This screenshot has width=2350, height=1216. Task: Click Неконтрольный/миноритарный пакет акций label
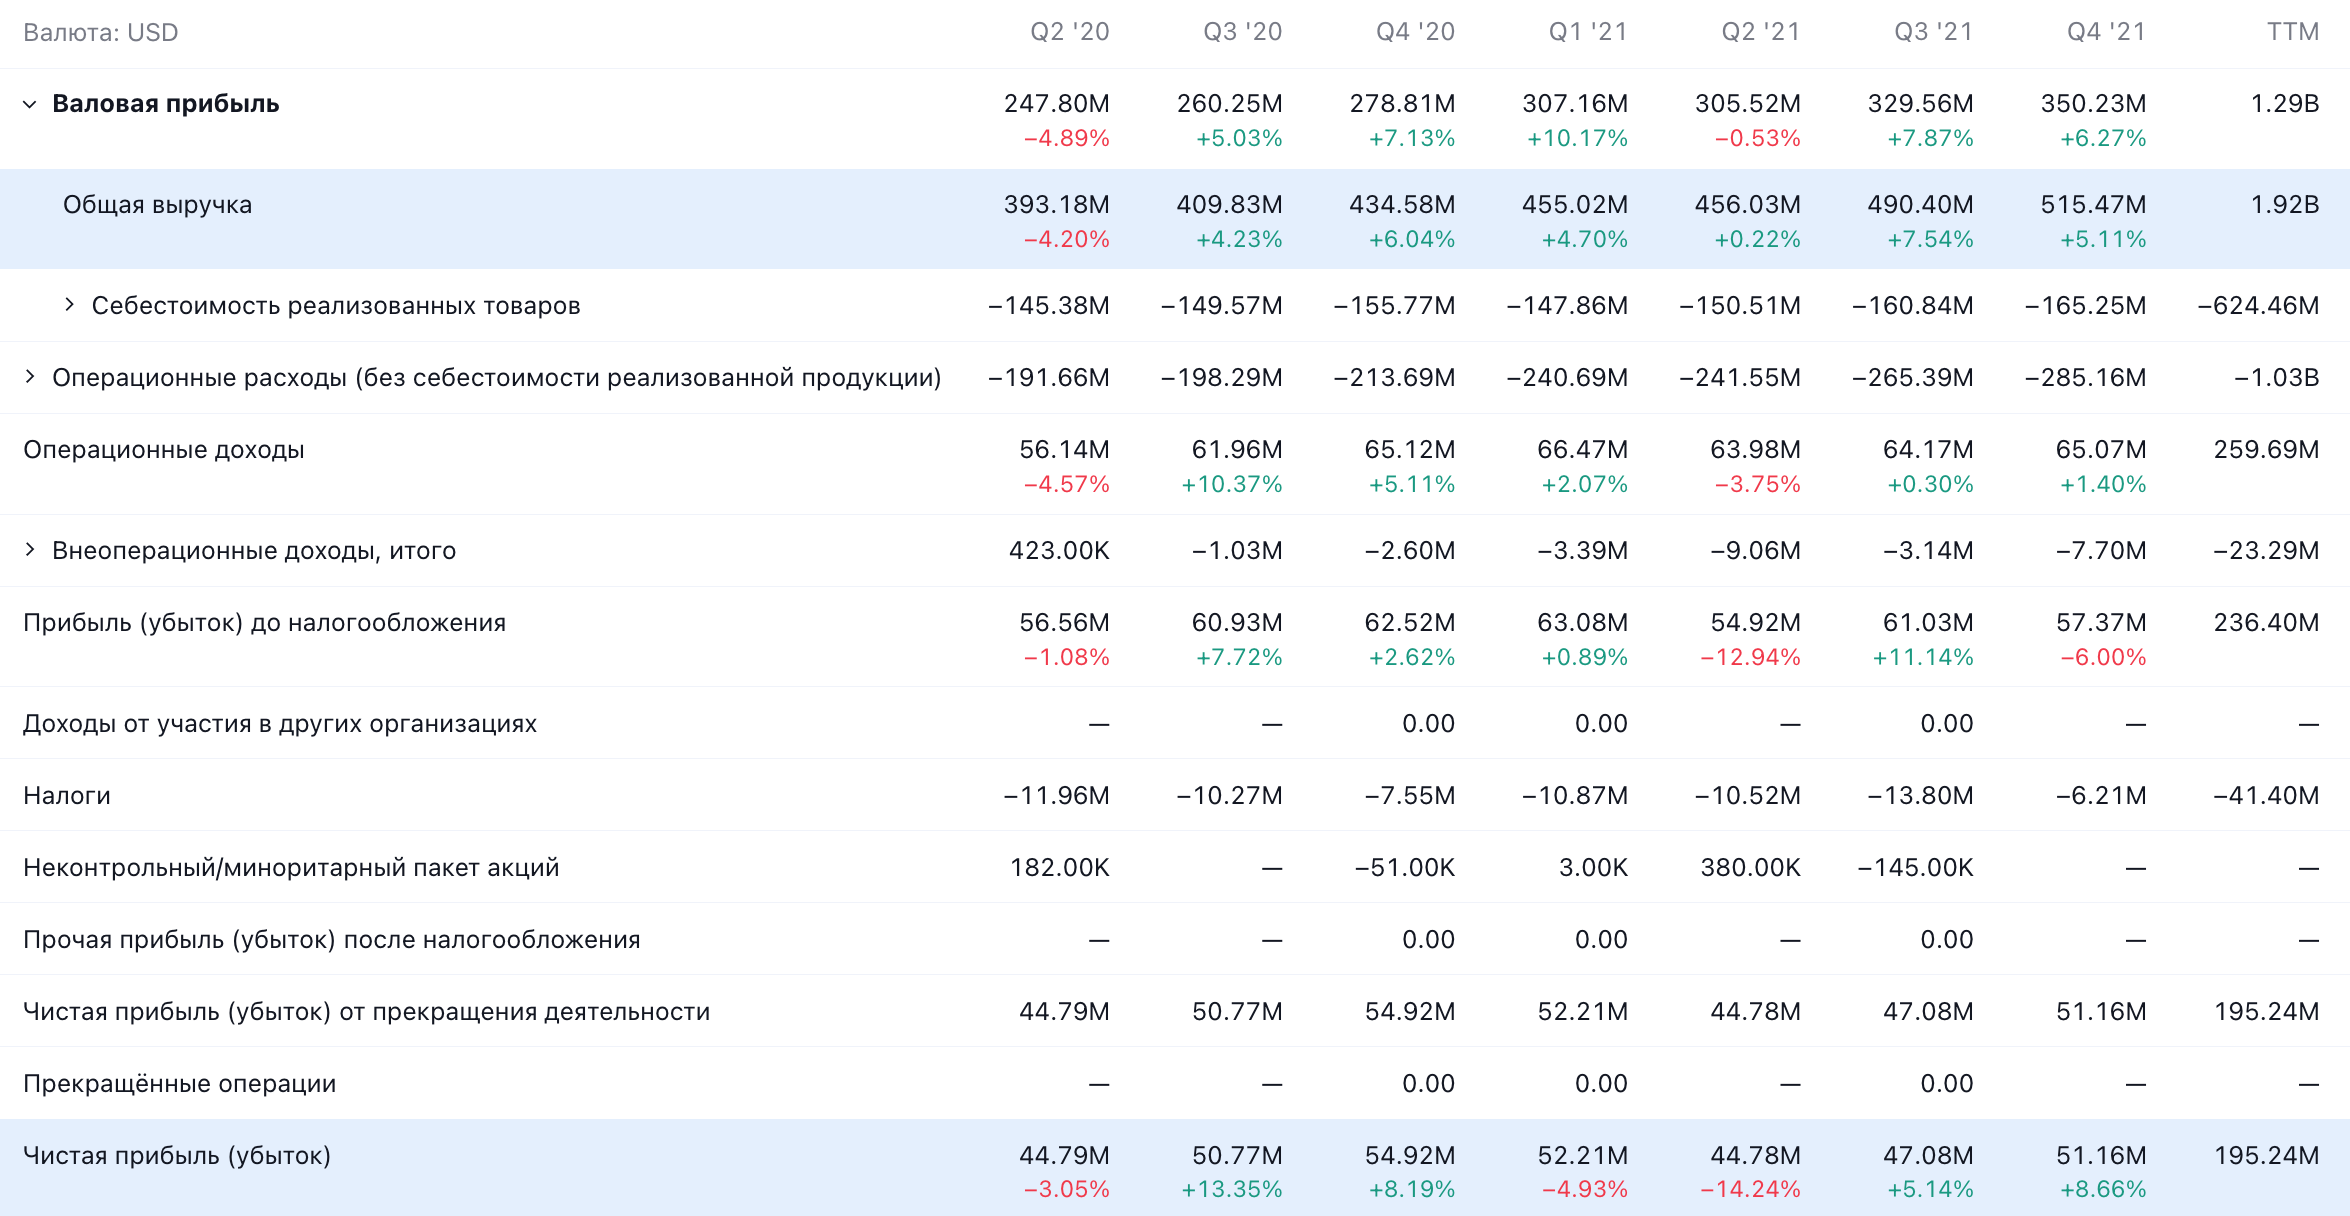291,868
